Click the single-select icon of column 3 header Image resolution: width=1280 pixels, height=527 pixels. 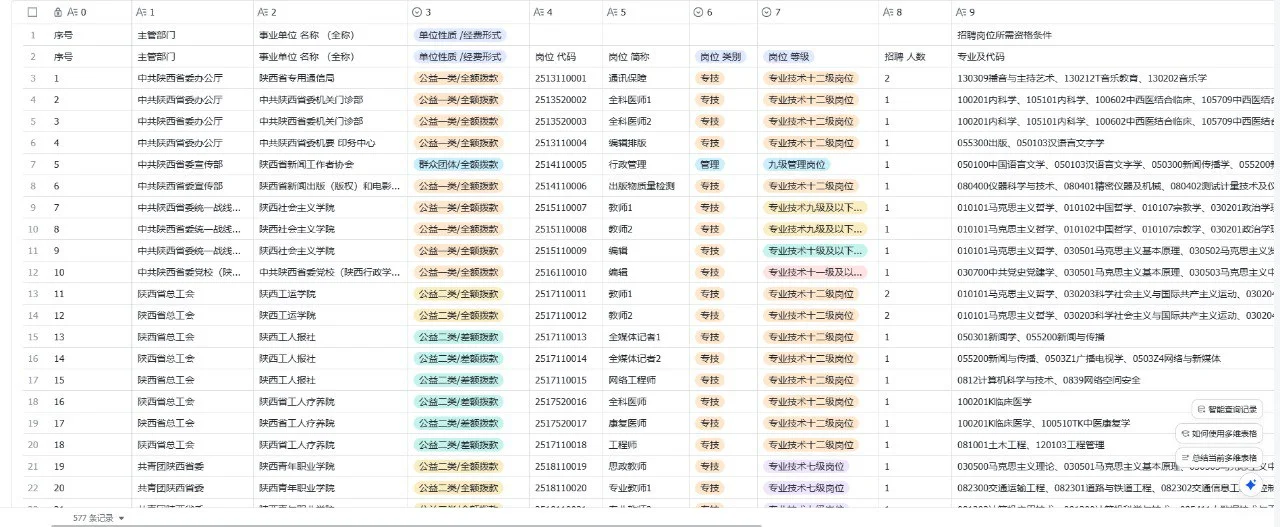pyautogui.click(x=417, y=12)
